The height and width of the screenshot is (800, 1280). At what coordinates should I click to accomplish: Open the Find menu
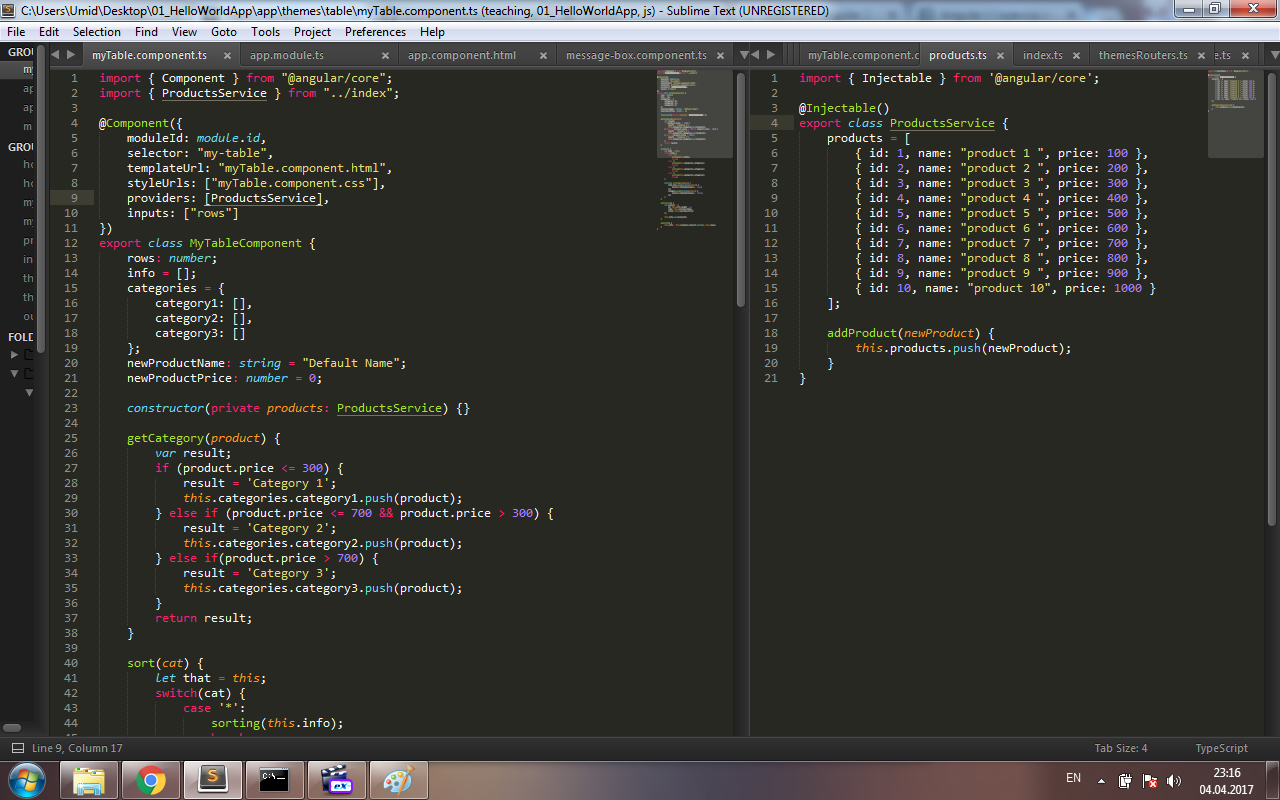[x=147, y=32]
